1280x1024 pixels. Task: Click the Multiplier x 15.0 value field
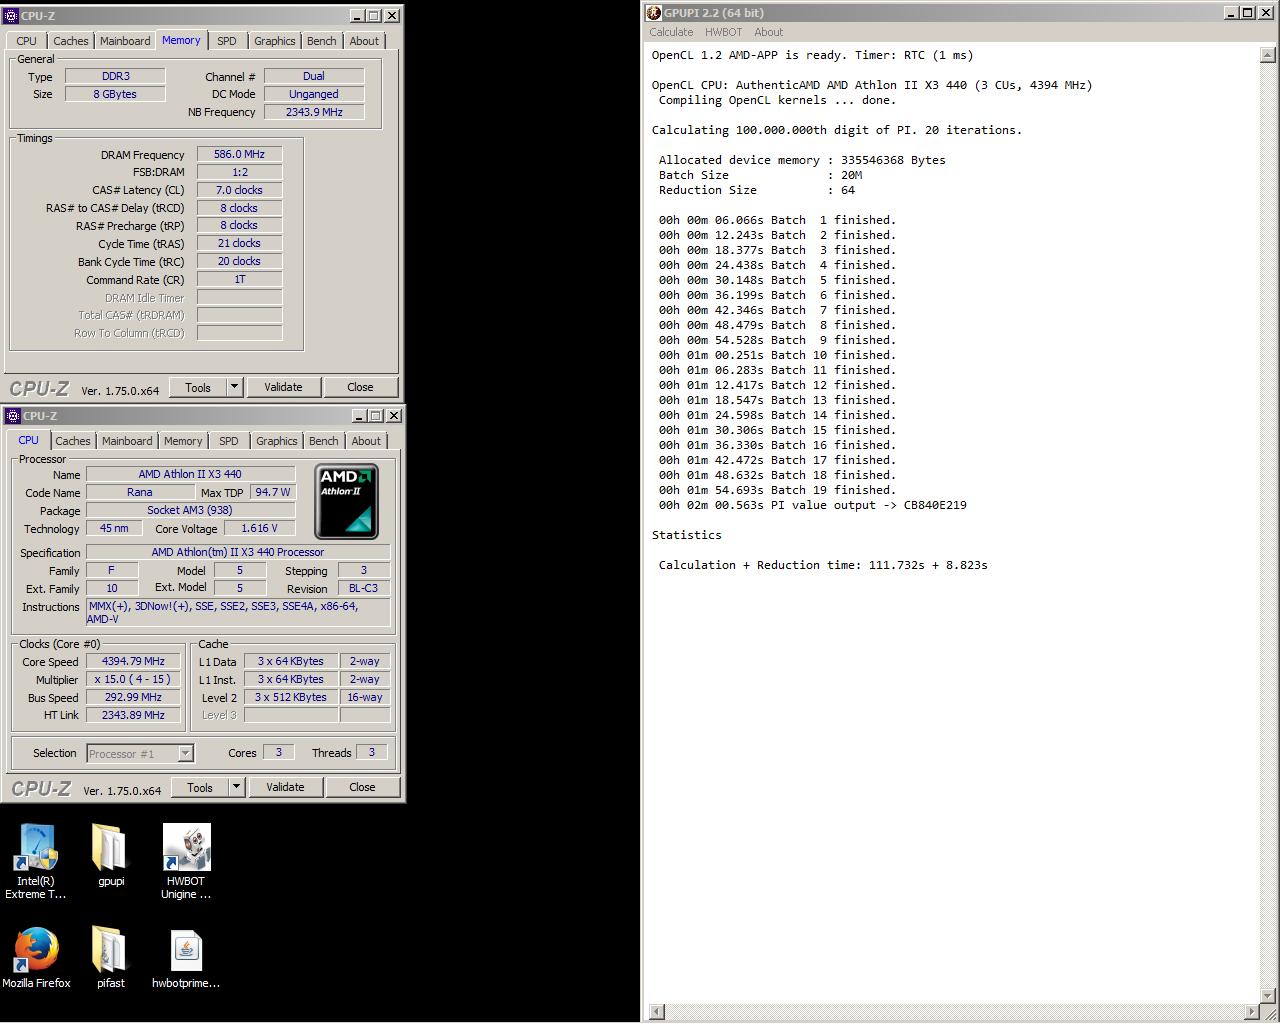click(133, 679)
